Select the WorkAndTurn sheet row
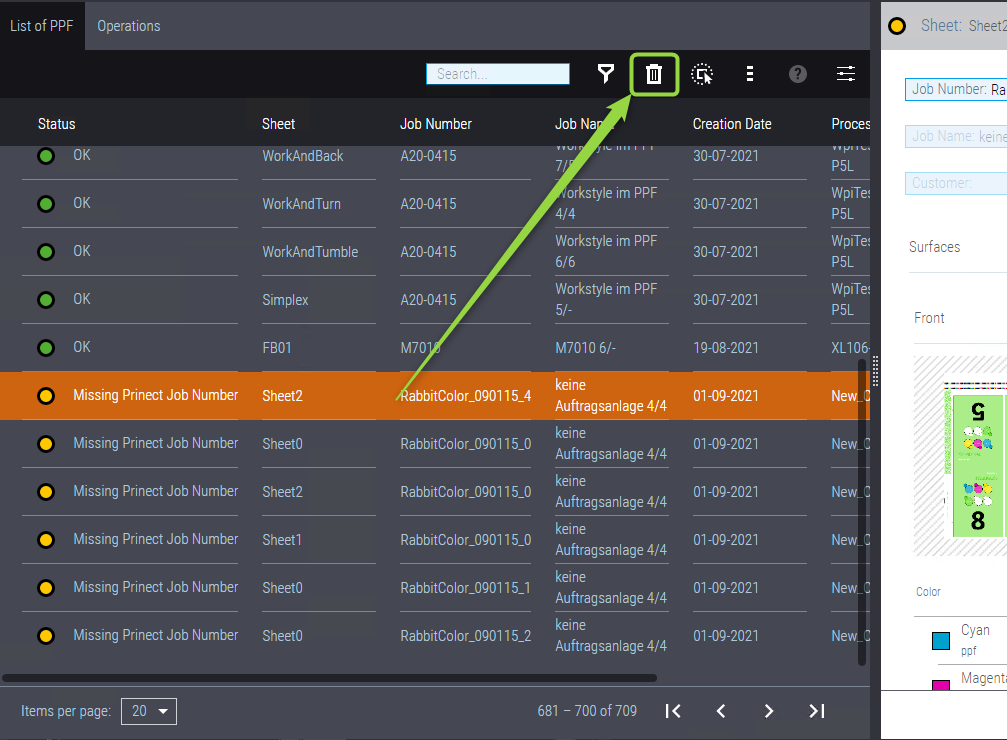The height and width of the screenshot is (740, 1007). pos(301,204)
